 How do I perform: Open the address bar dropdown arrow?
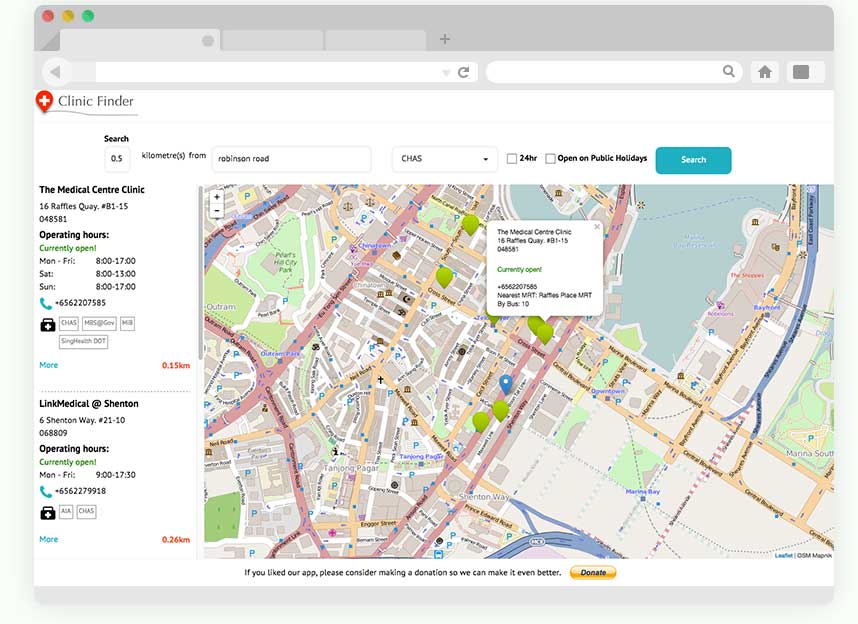click(448, 73)
